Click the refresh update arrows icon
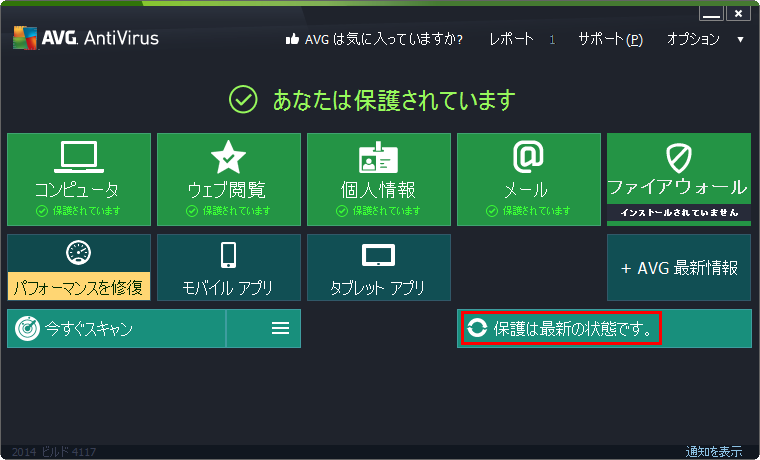760x460 pixels. coord(477,328)
